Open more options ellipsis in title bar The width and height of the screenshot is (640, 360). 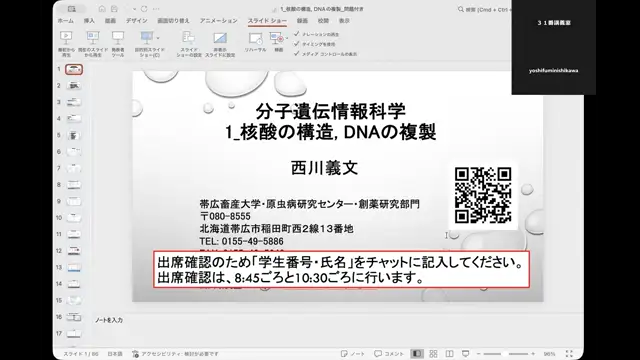pos(156,9)
